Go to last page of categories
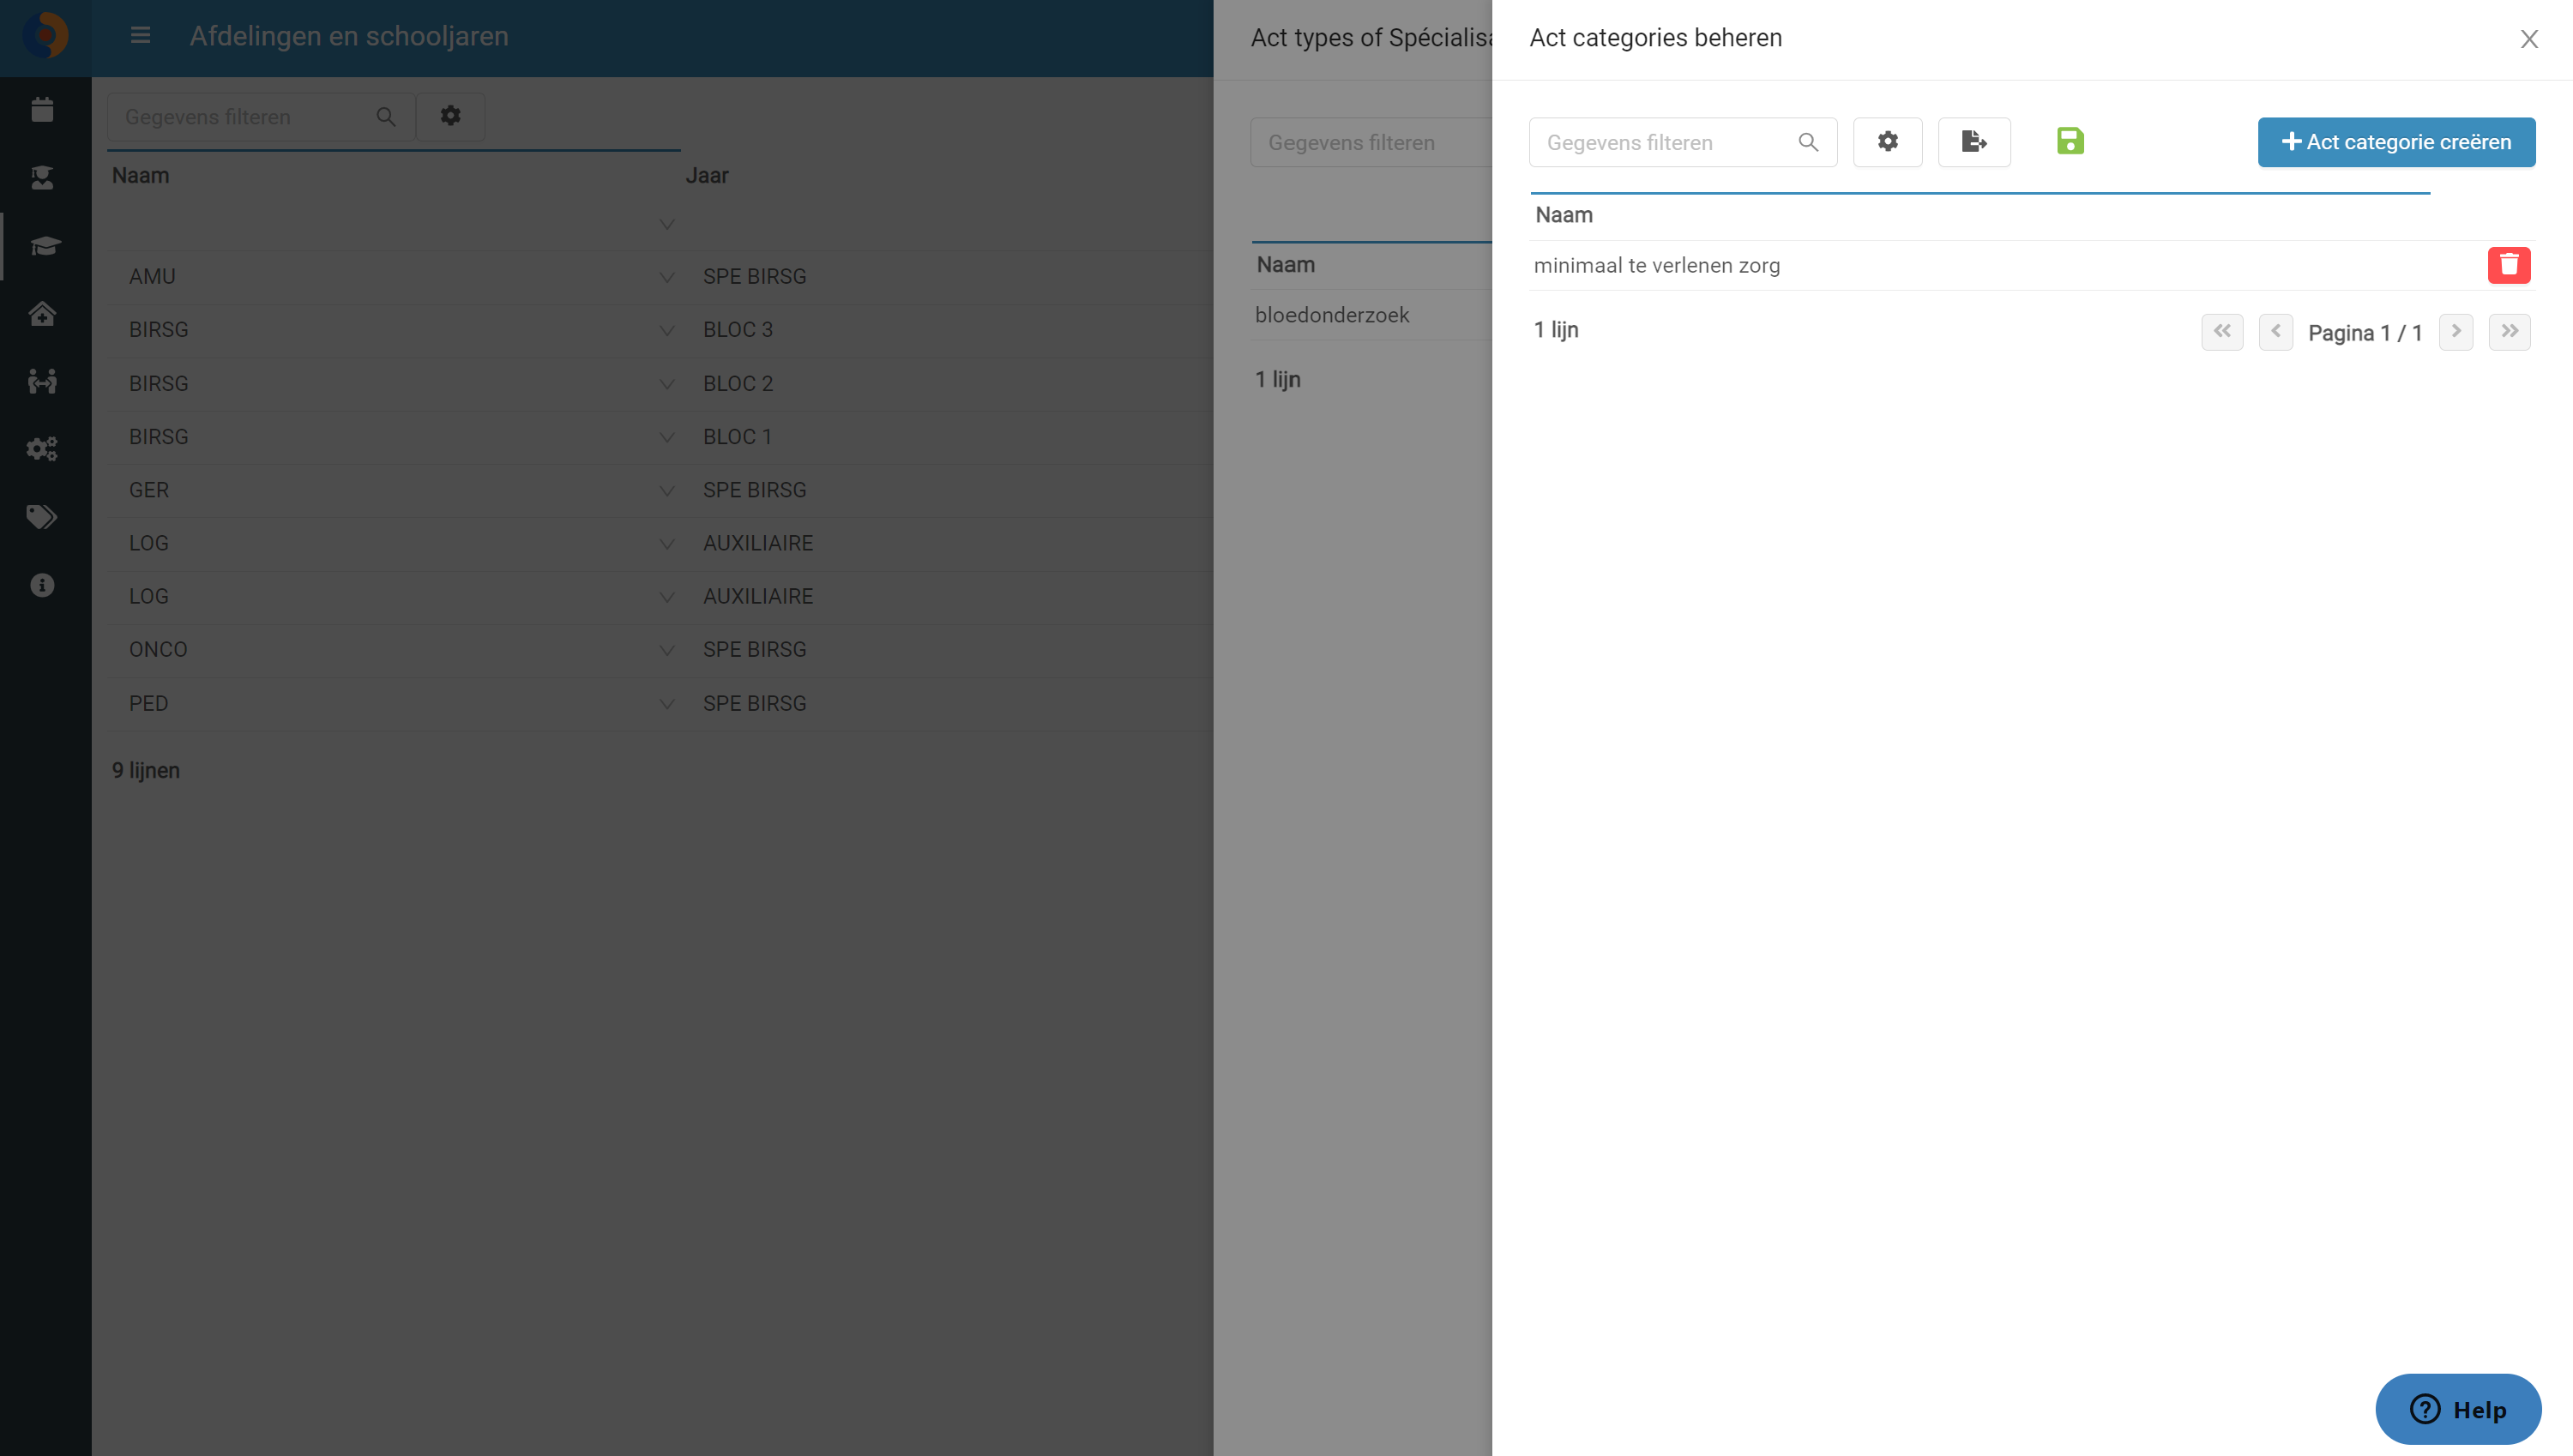Screen dimensions: 2573x1456 tap(2509, 331)
